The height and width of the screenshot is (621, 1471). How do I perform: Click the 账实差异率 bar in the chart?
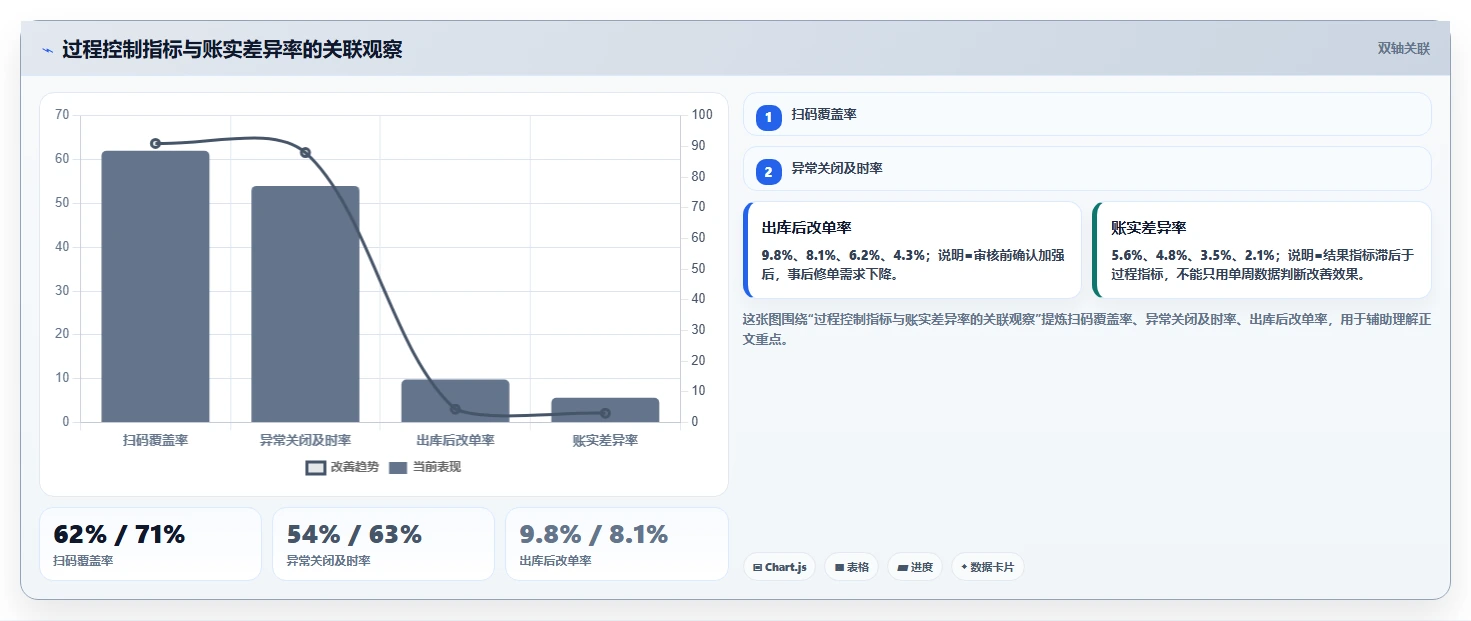tap(605, 410)
